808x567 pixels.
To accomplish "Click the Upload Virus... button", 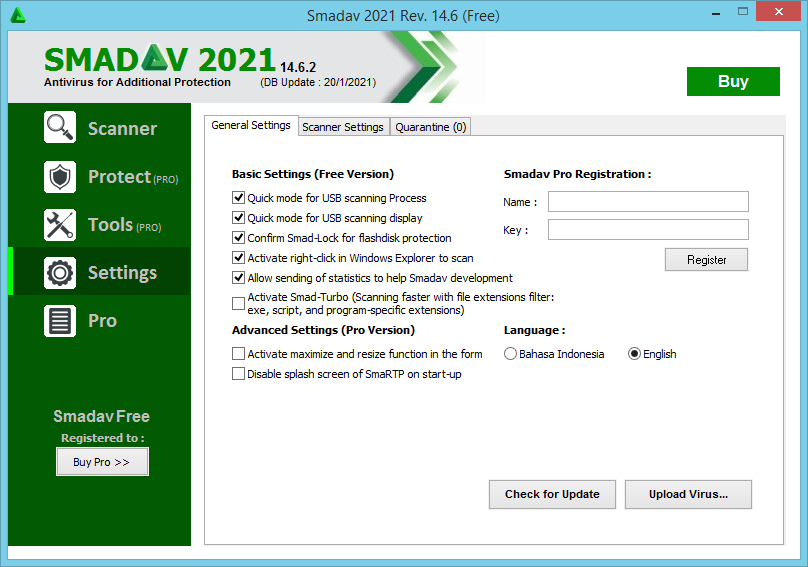I will tap(688, 494).
